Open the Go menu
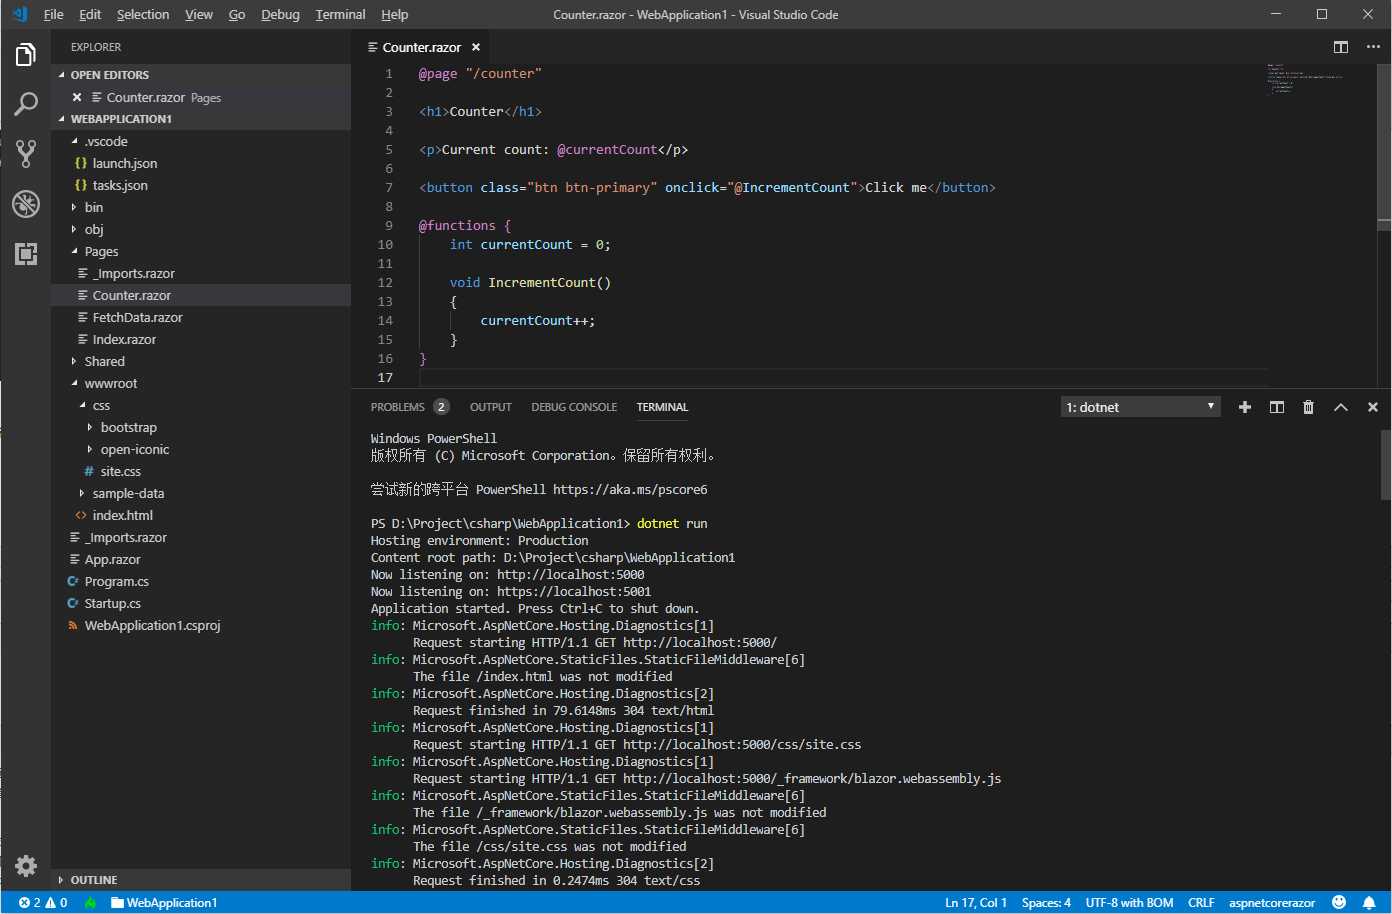Image resolution: width=1392 pixels, height=914 pixels. click(237, 14)
